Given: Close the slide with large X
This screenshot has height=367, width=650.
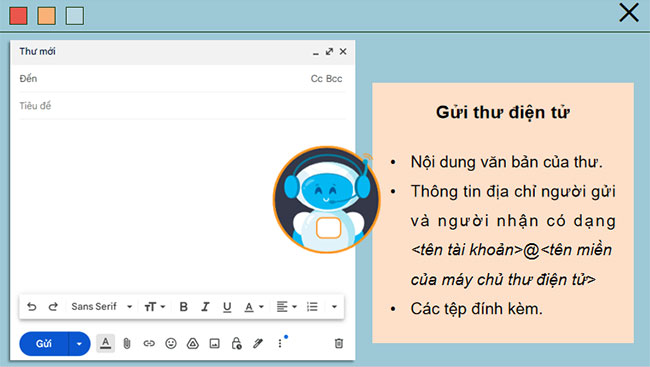Looking at the screenshot, I should click(629, 12).
